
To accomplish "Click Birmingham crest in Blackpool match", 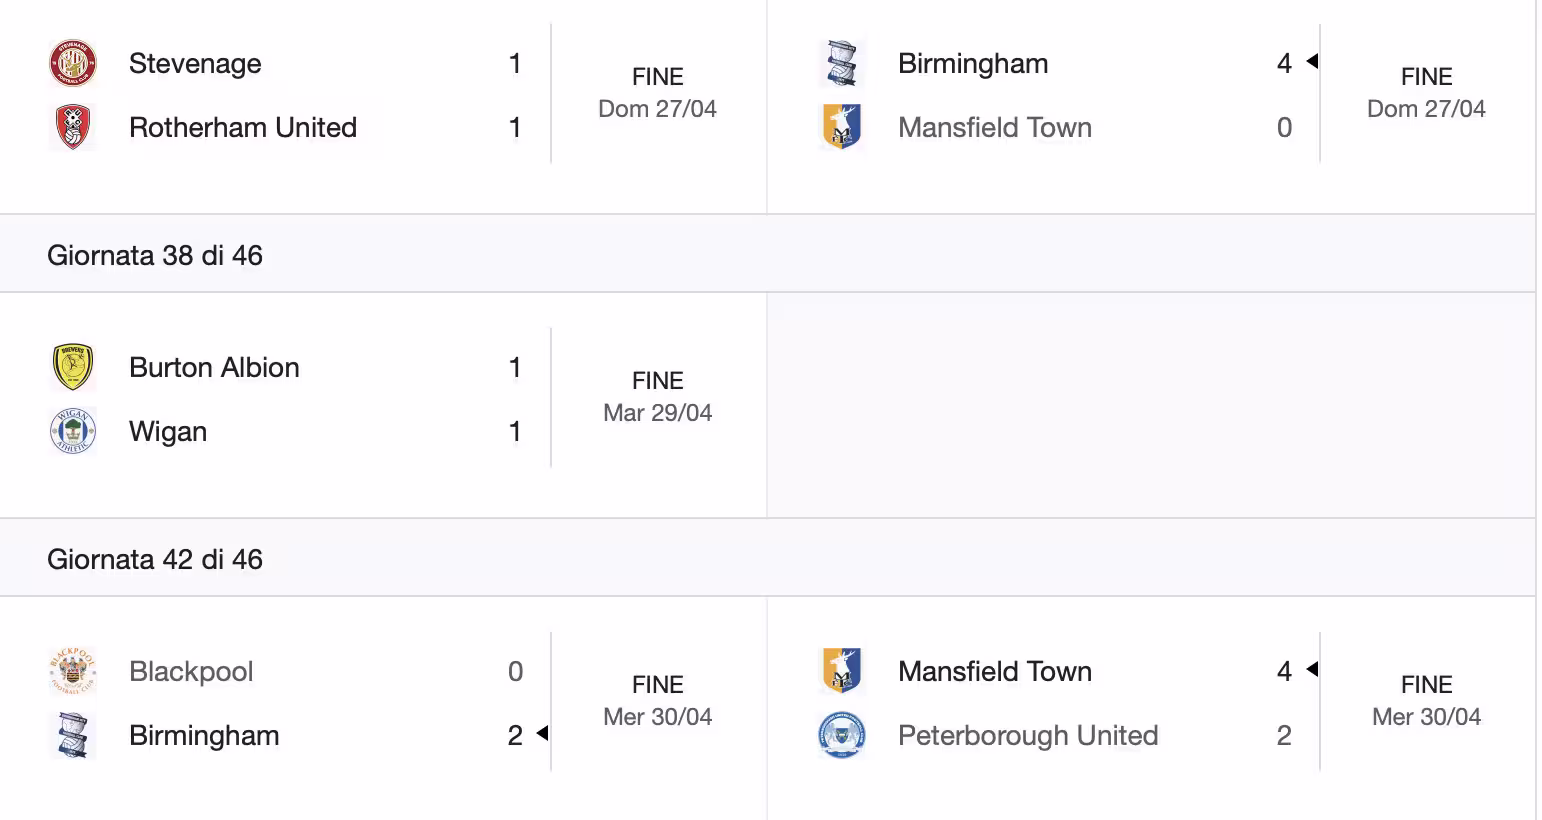I will pyautogui.click(x=73, y=735).
